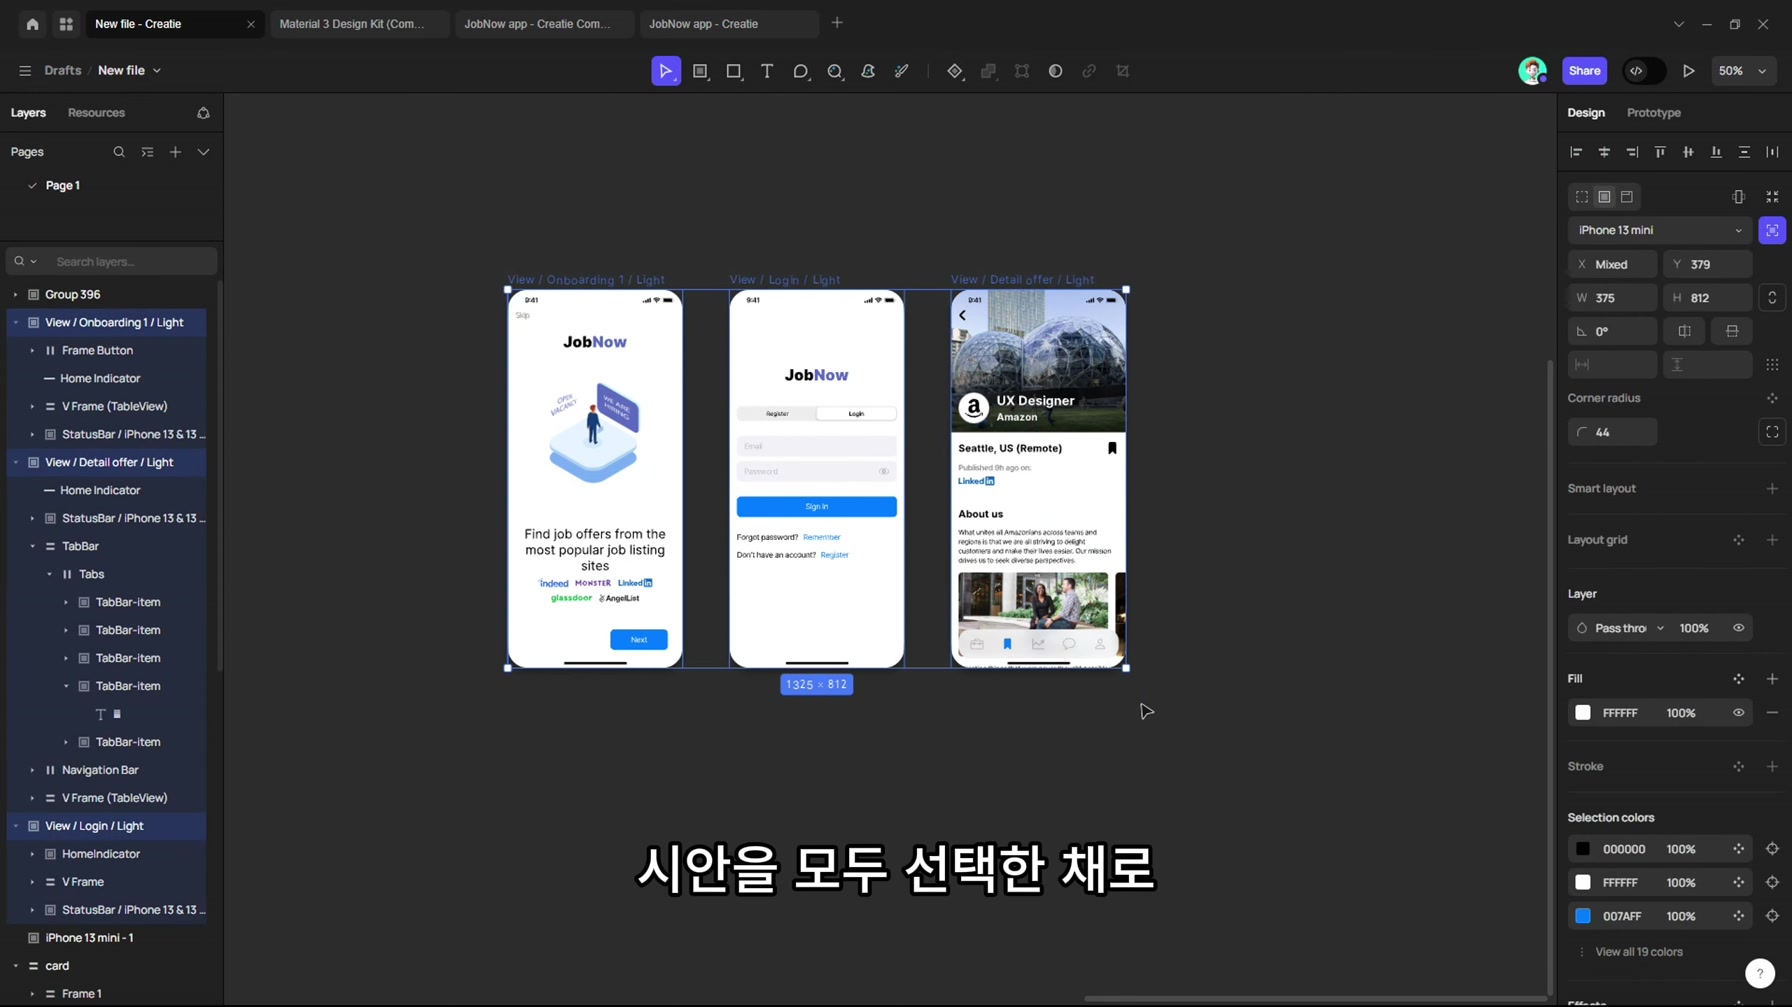Collapse the View / Onboarding 1 / Light layer
The width and height of the screenshot is (1792, 1007).
click(16, 323)
